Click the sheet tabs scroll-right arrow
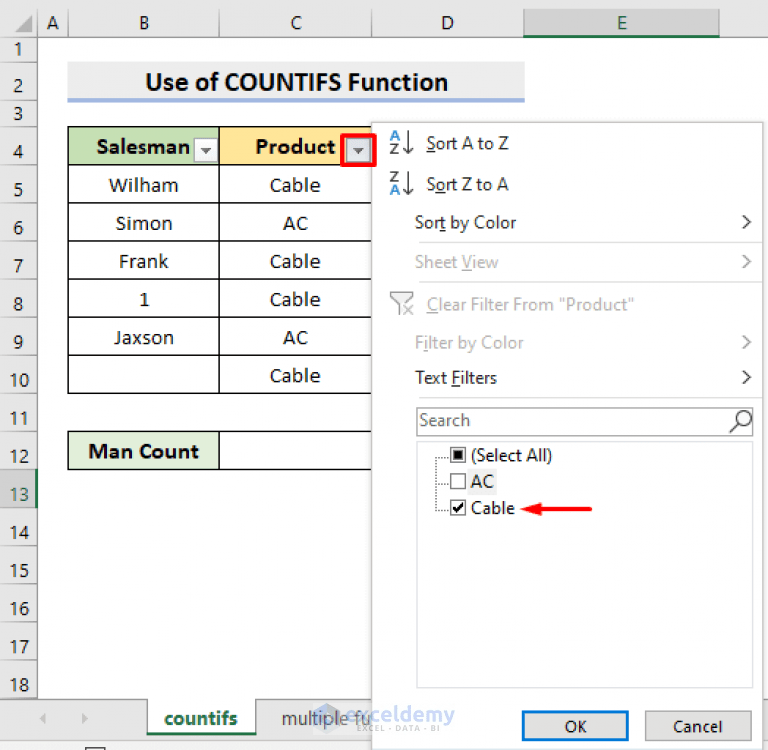 (85, 718)
